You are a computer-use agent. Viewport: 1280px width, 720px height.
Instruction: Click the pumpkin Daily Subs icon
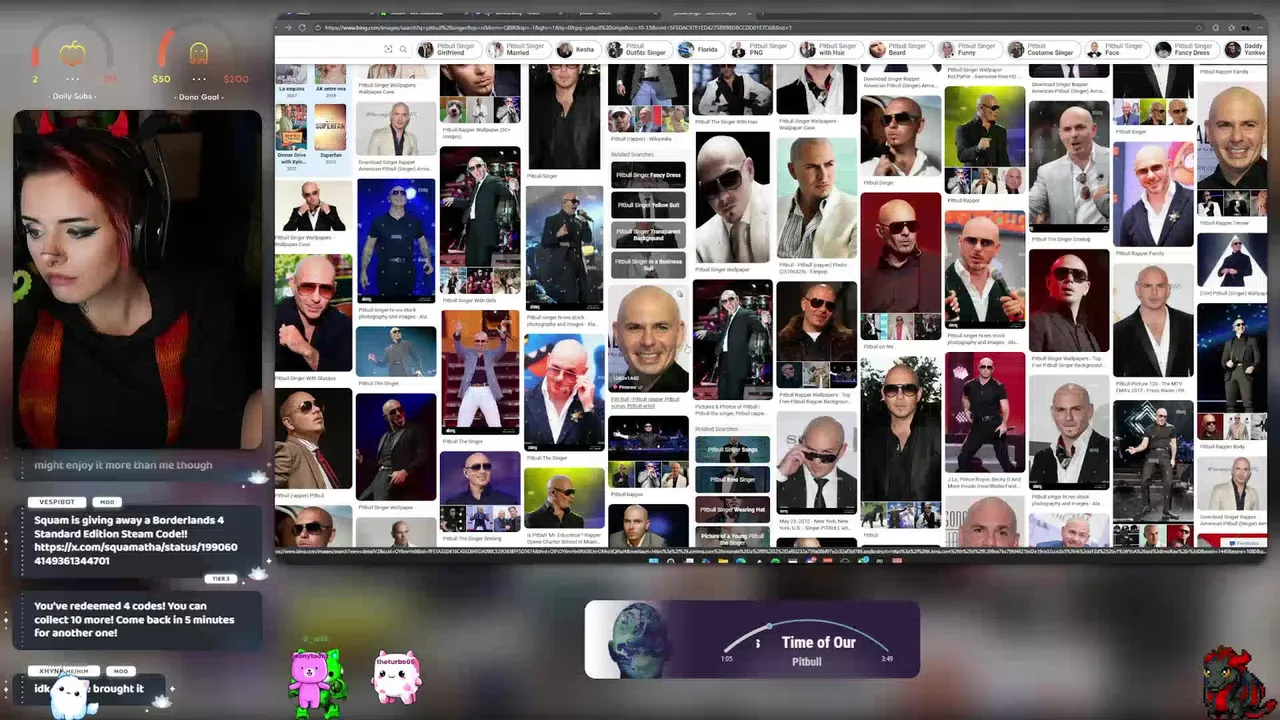click(72, 54)
